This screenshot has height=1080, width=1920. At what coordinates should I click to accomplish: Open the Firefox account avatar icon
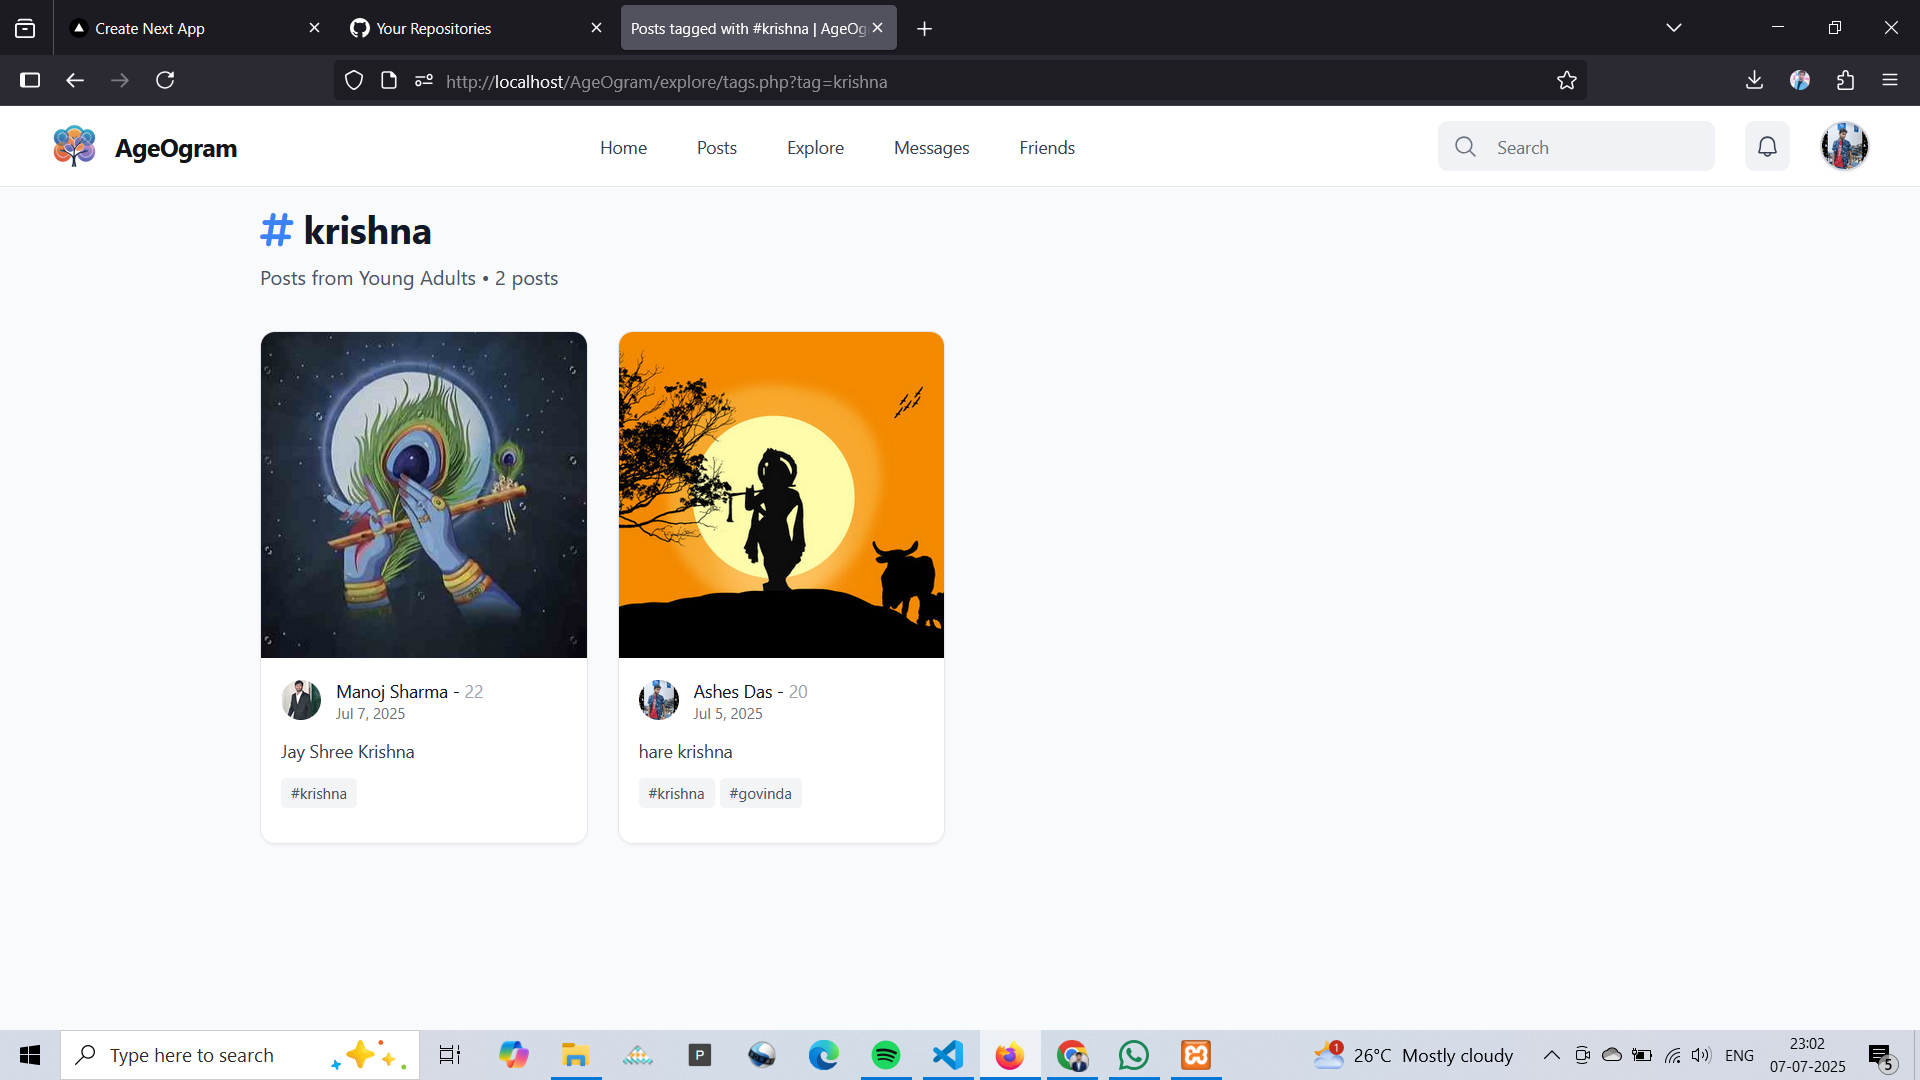[1800, 80]
